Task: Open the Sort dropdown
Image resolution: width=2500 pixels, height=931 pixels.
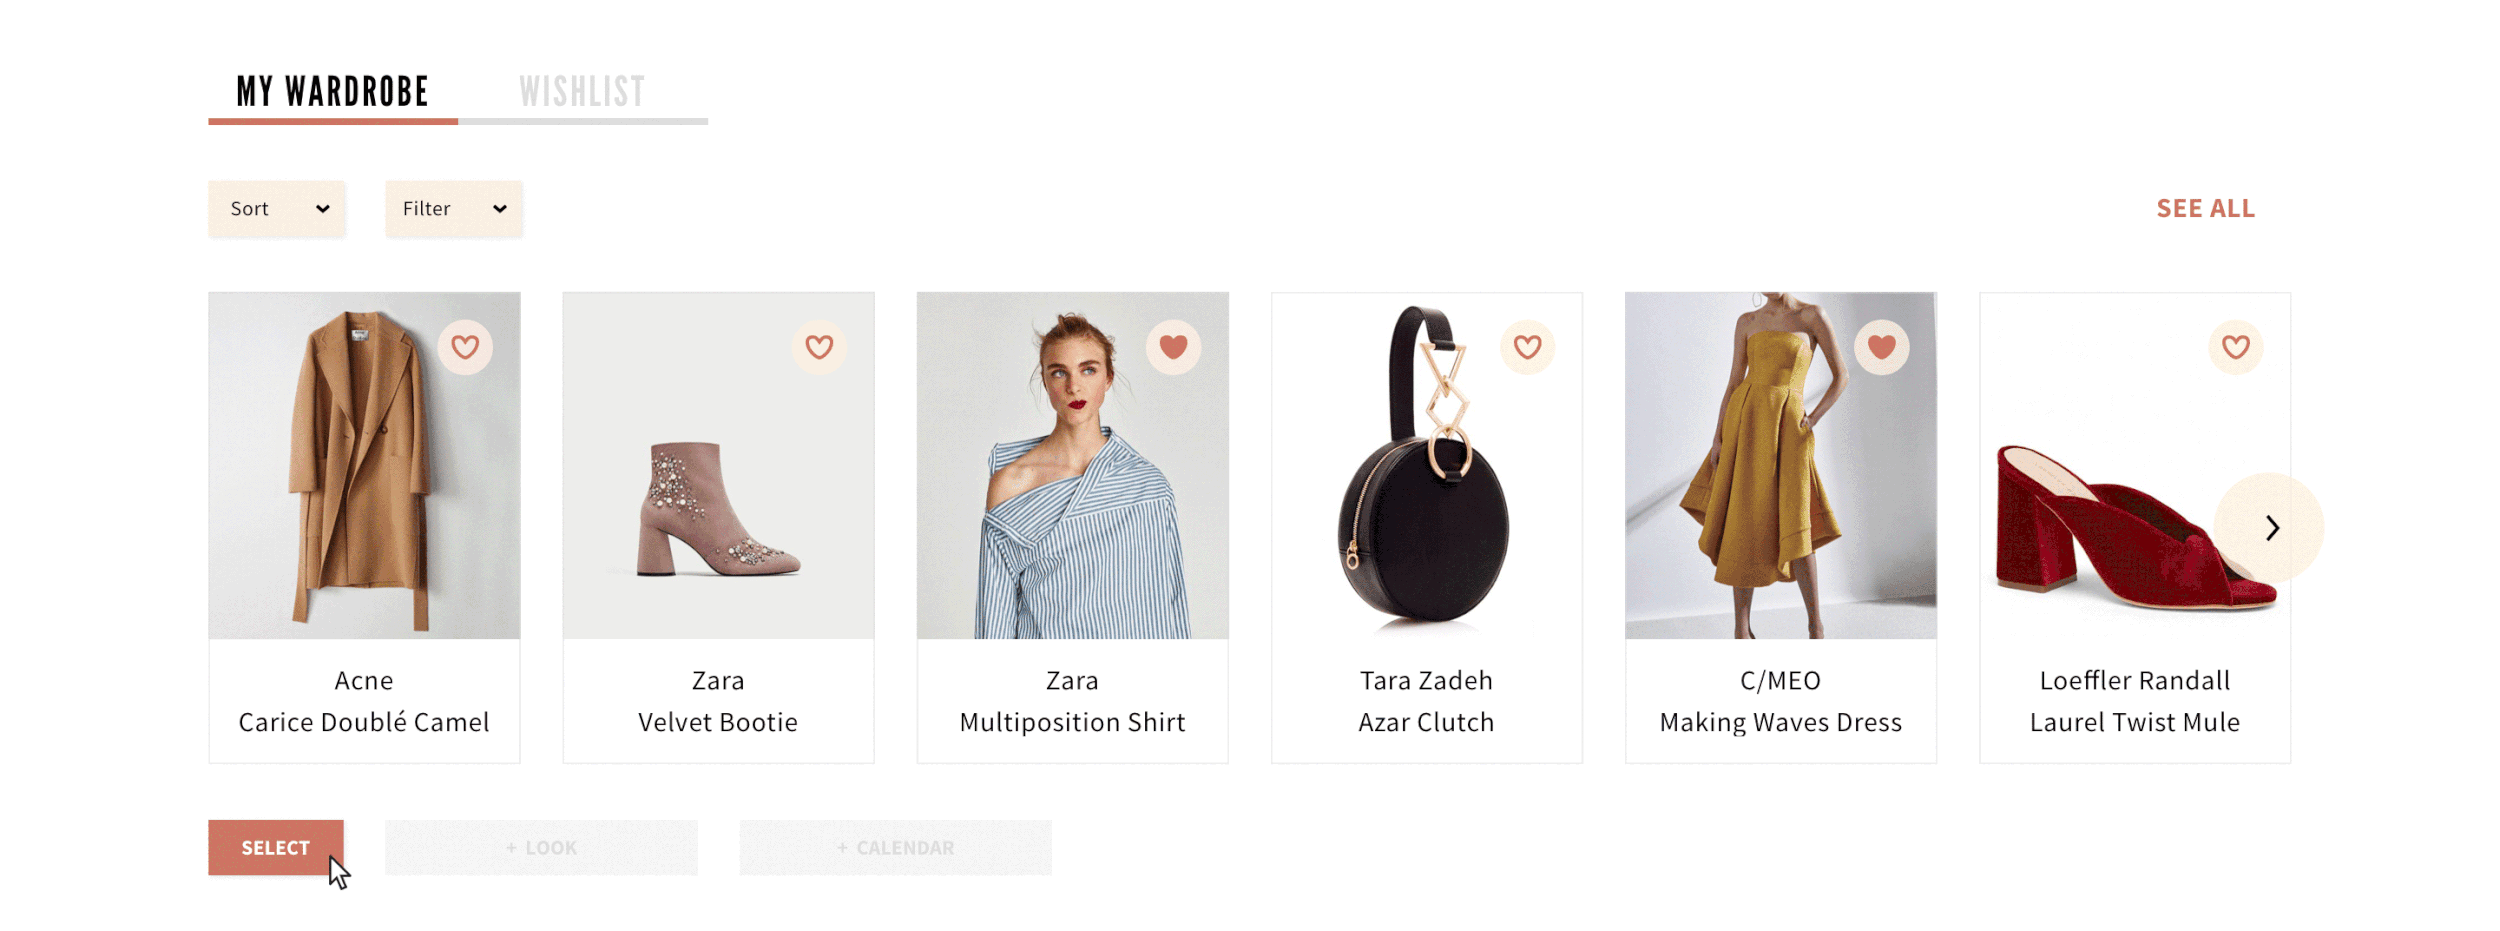Action: 277,209
